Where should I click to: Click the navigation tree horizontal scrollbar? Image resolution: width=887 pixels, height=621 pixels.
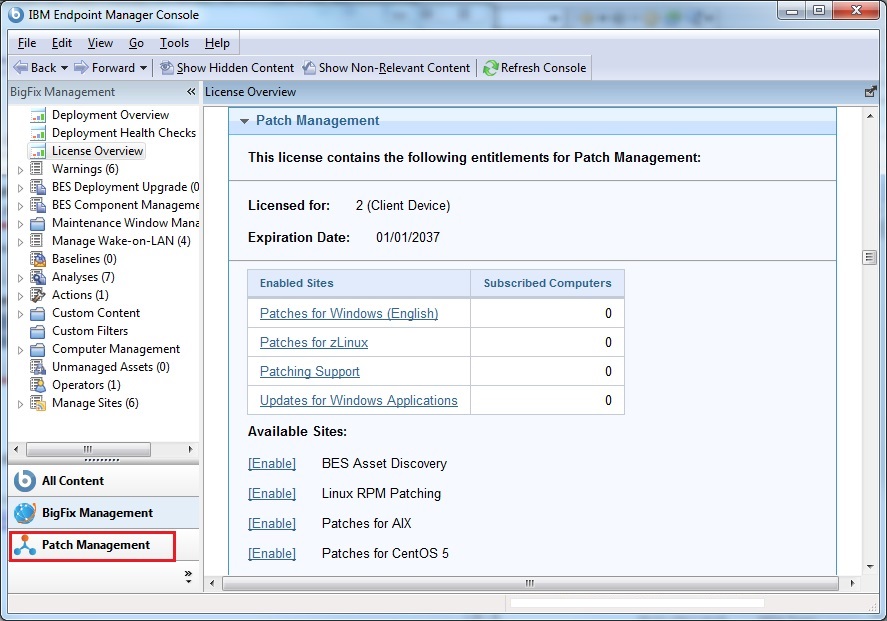pyautogui.click(x=88, y=449)
